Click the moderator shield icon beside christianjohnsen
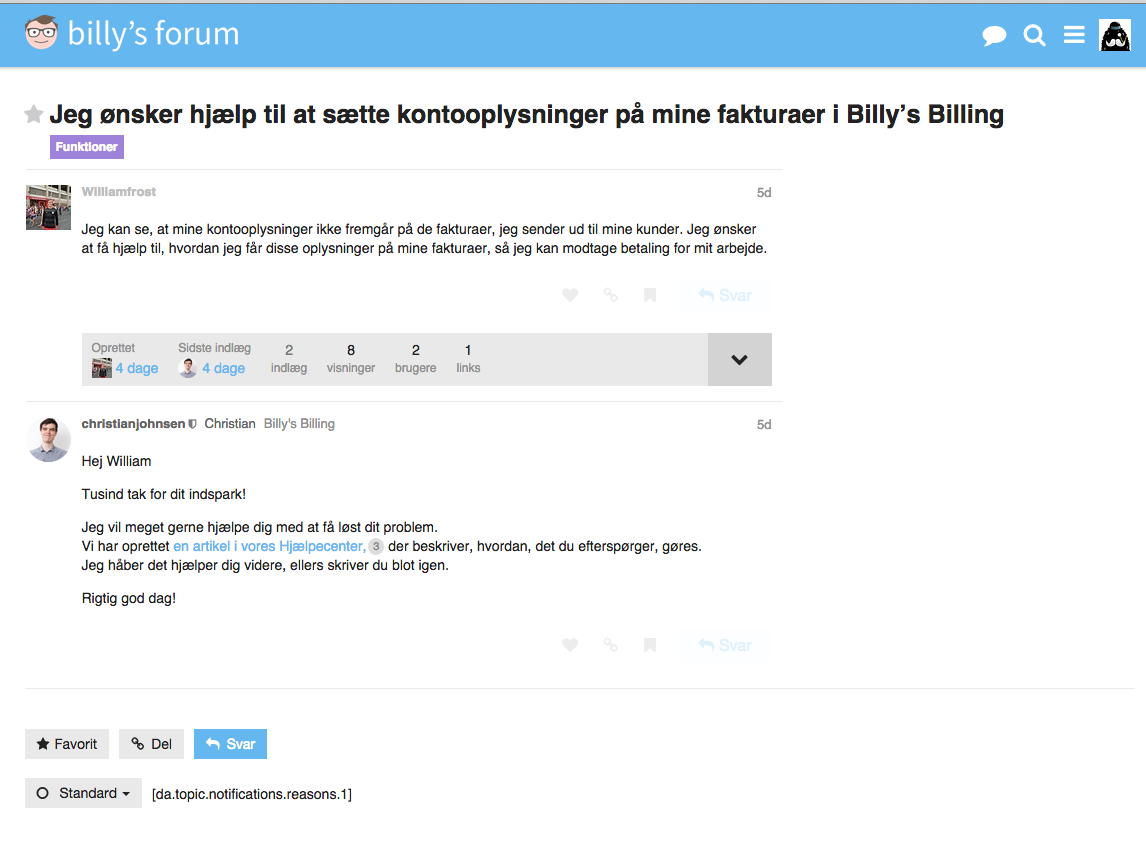Screen dimensions: 1146x847 click(x=192, y=424)
